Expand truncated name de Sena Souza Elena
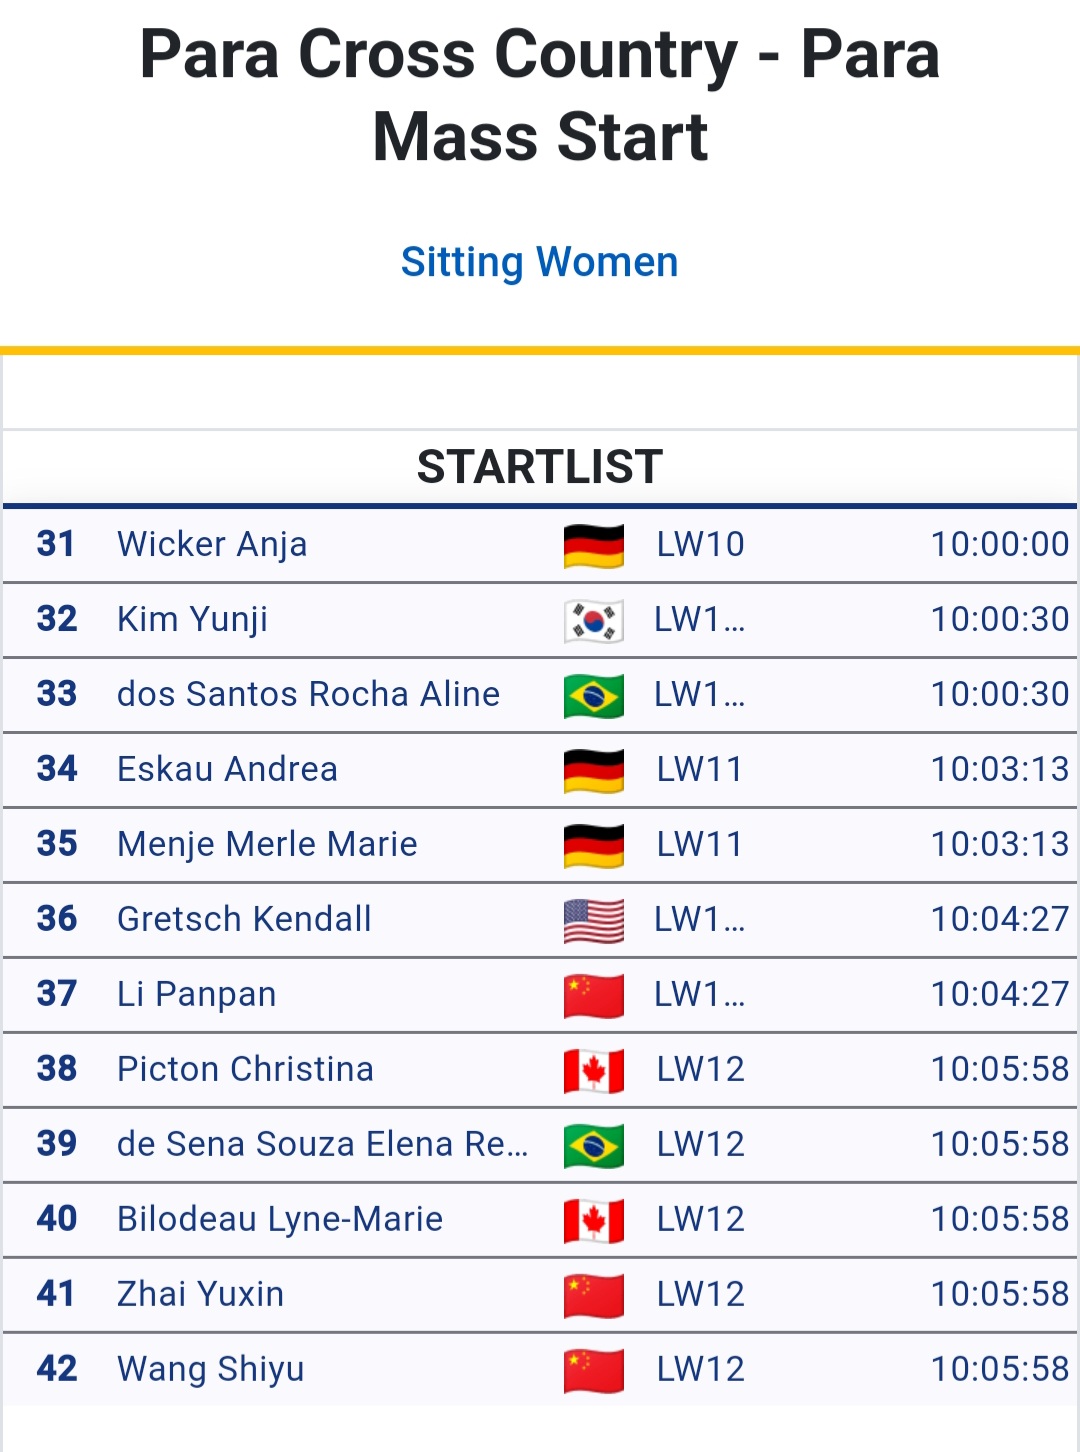This screenshot has width=1080, height=1452. pyautogui.click(x=323, y=1144)
